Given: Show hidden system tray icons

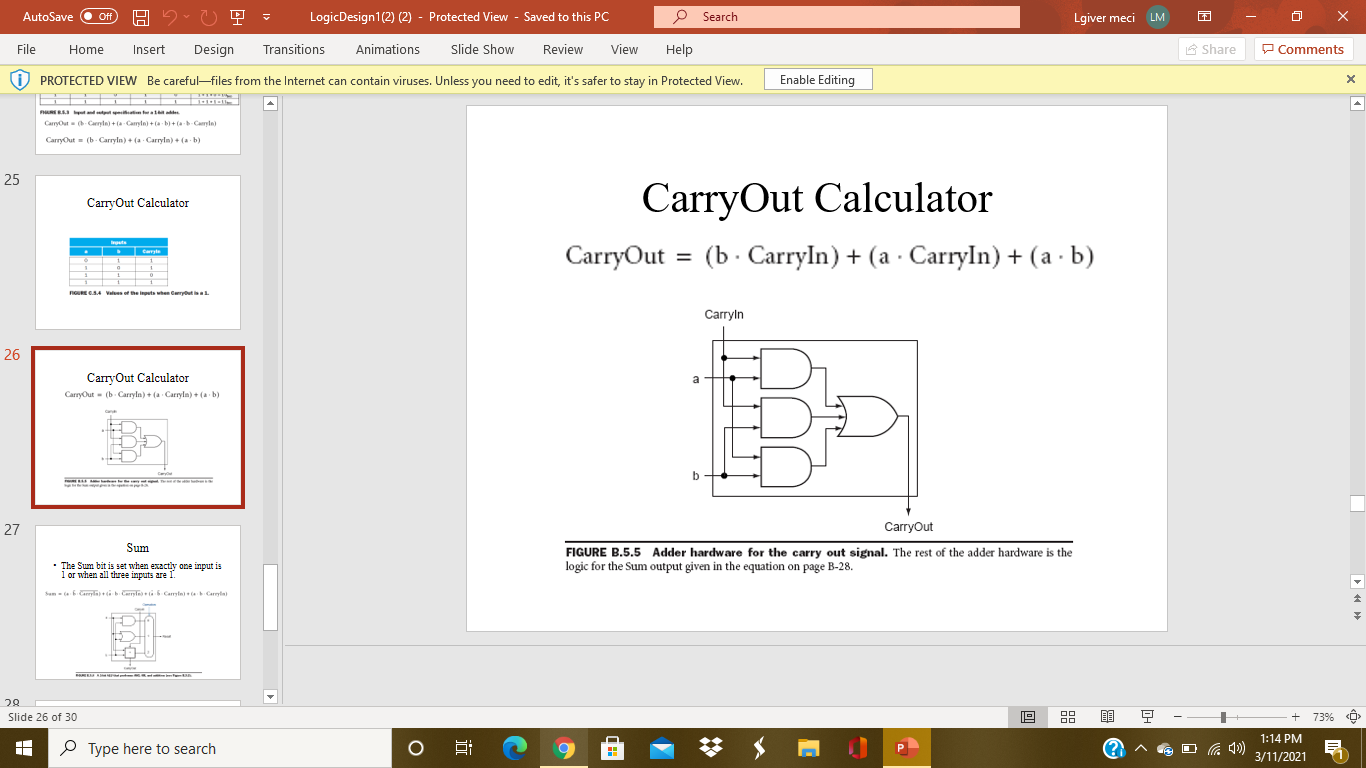Looking at the screenshot, I should coord(1141,749).
